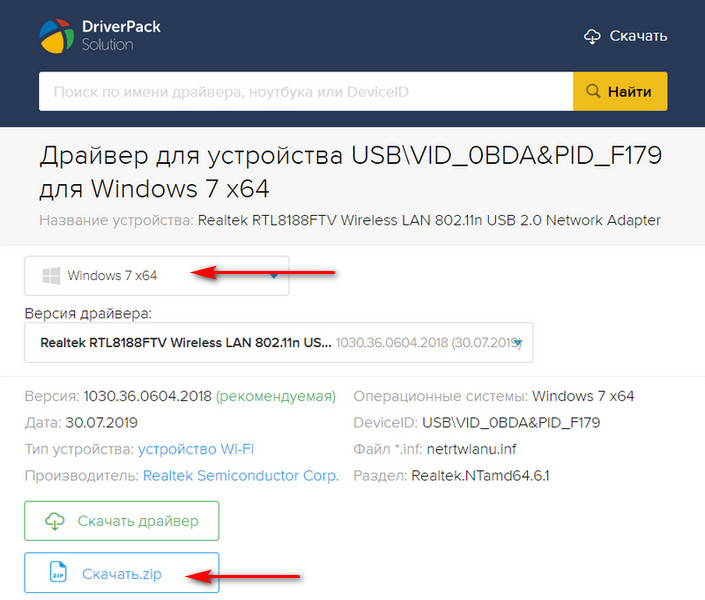This screenshot has width=705, height=600.
Task: Click cloud icon in Скачать драйвер button
Action: (55, 521)
